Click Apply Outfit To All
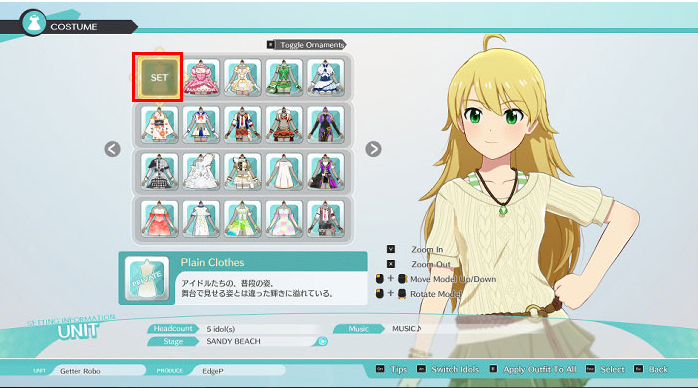Screen dimensions: 698x388 point(533,369)
